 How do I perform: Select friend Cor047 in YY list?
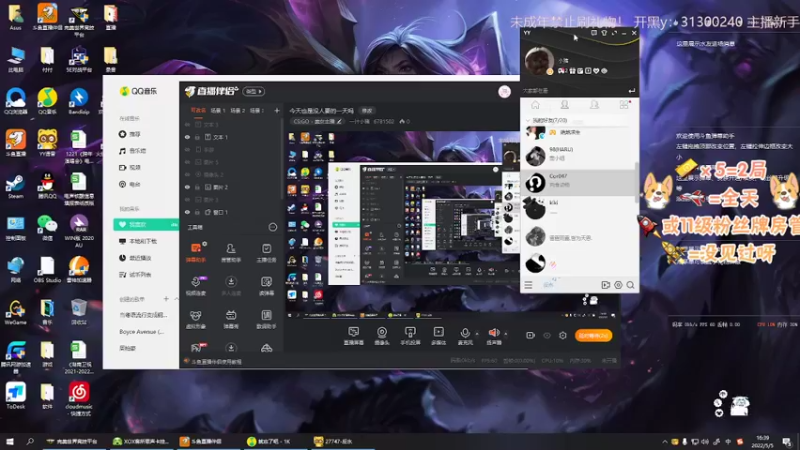(x=578, y=182)
